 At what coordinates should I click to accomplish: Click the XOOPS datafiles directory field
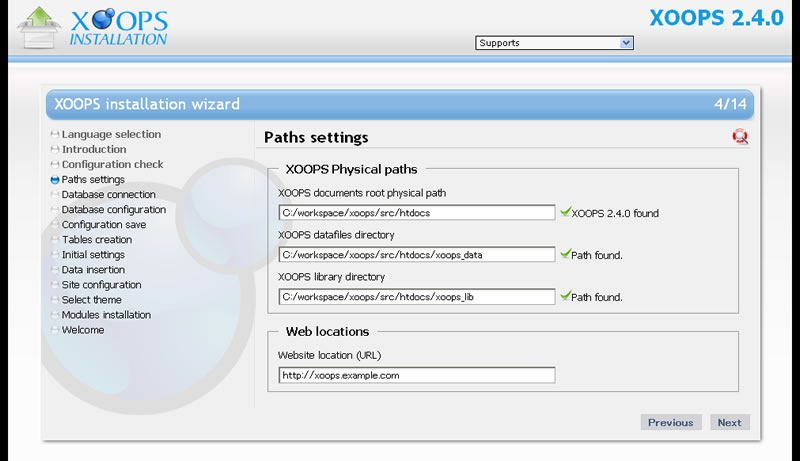pos(417,254)
